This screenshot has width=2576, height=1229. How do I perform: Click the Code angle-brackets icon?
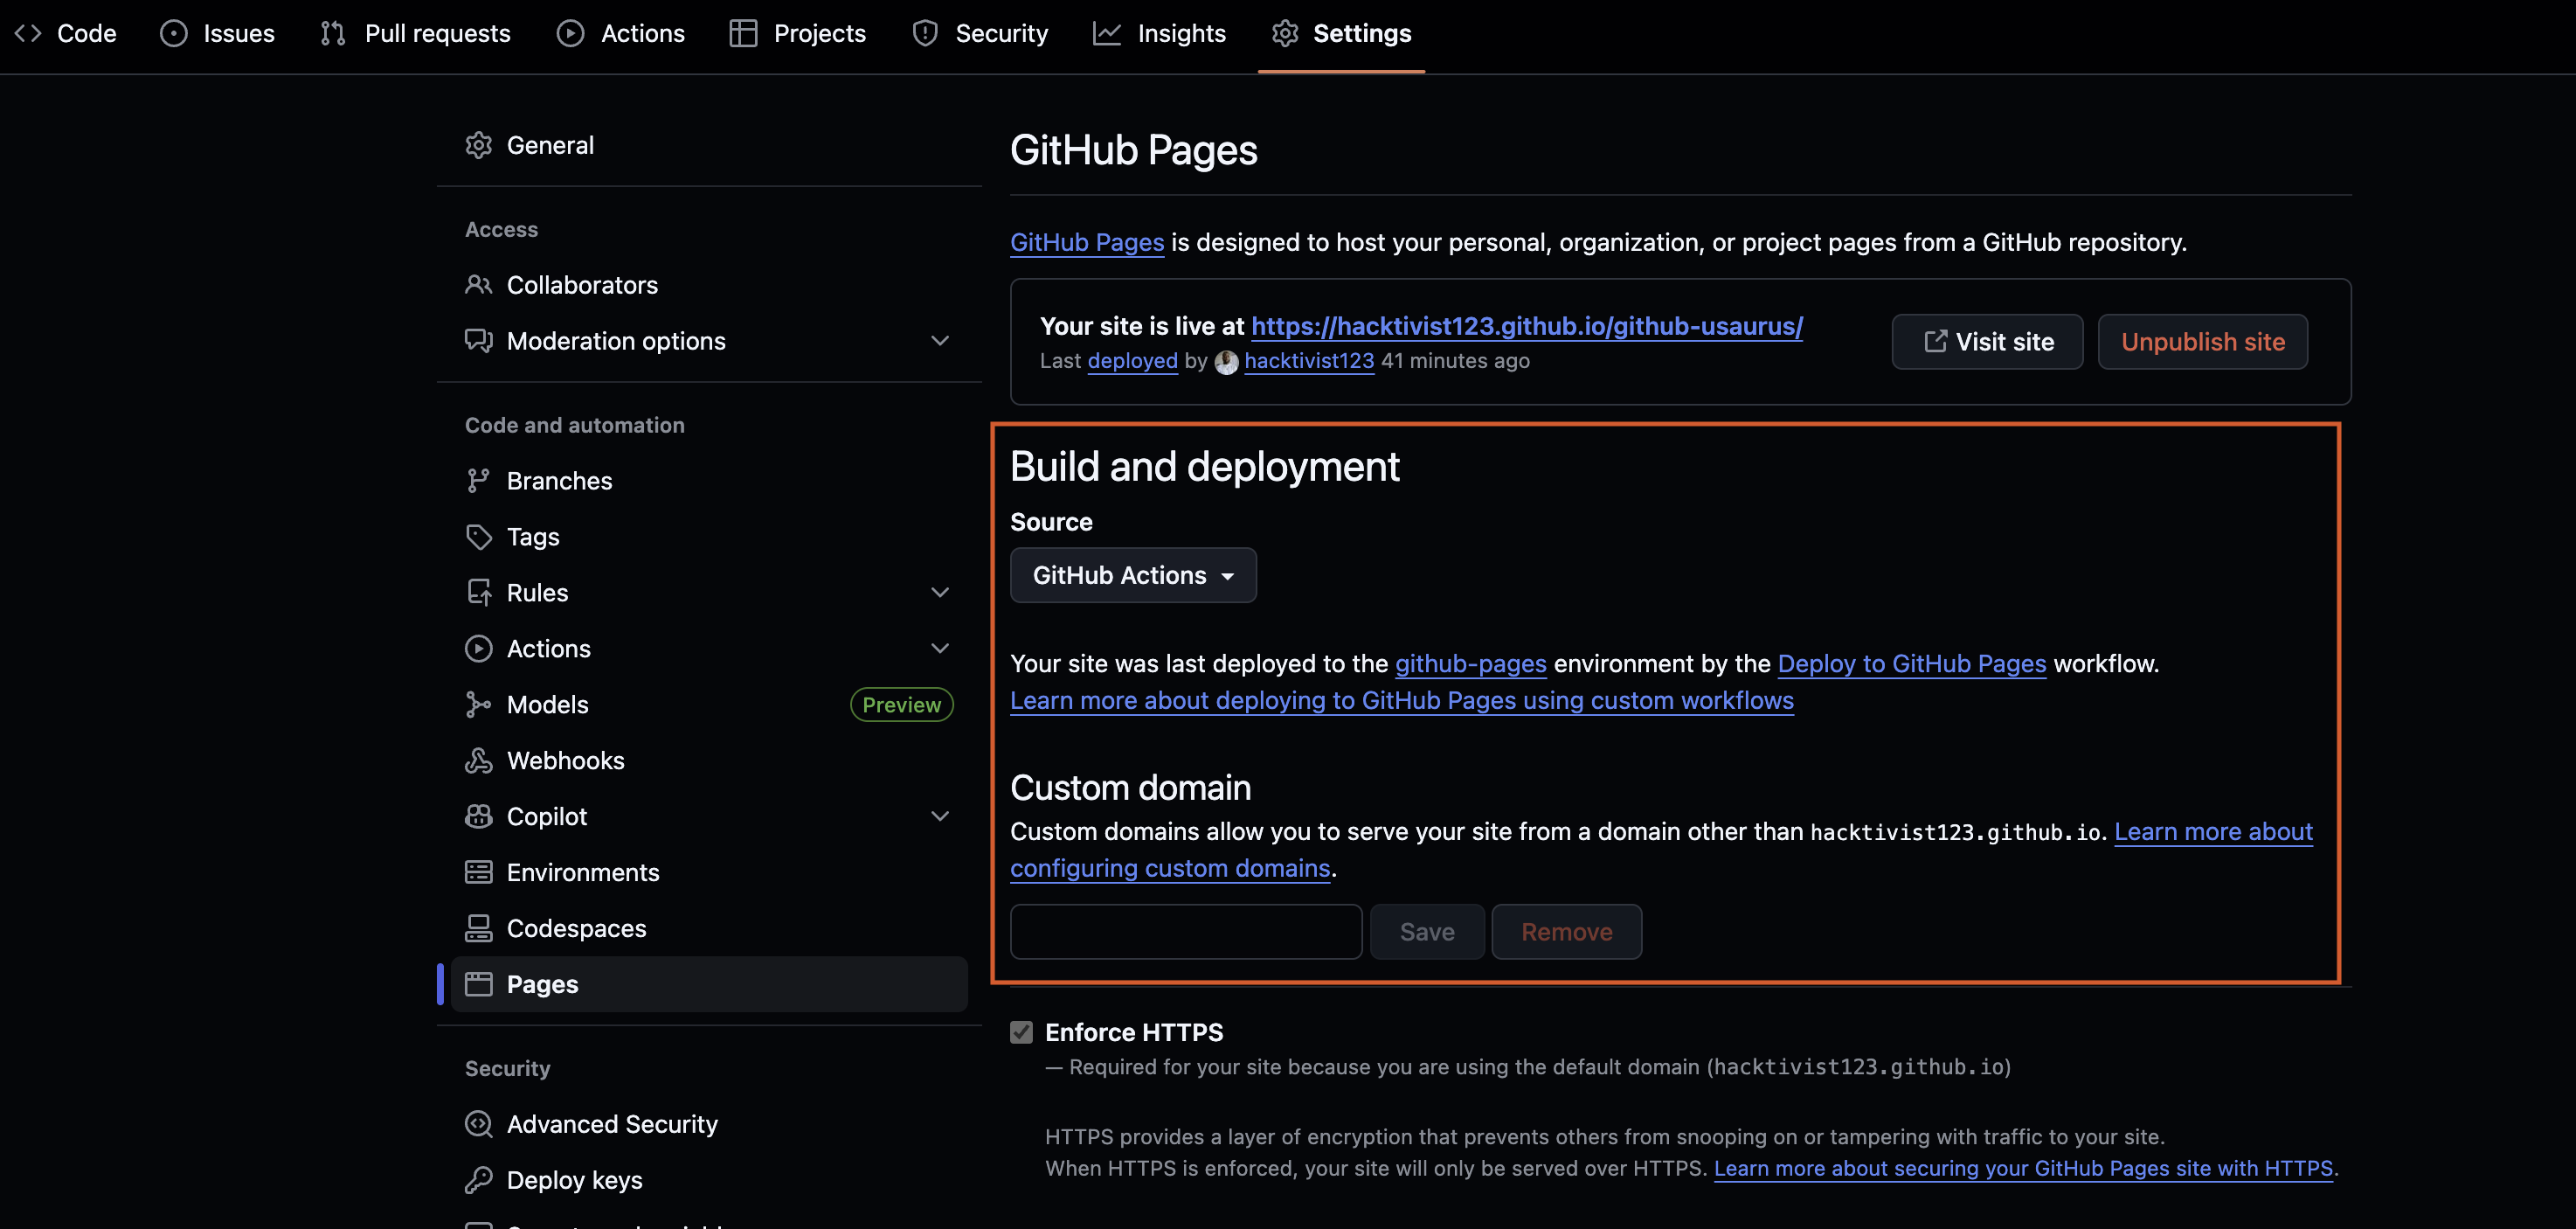pyautogui.click(x=28, y=33)
